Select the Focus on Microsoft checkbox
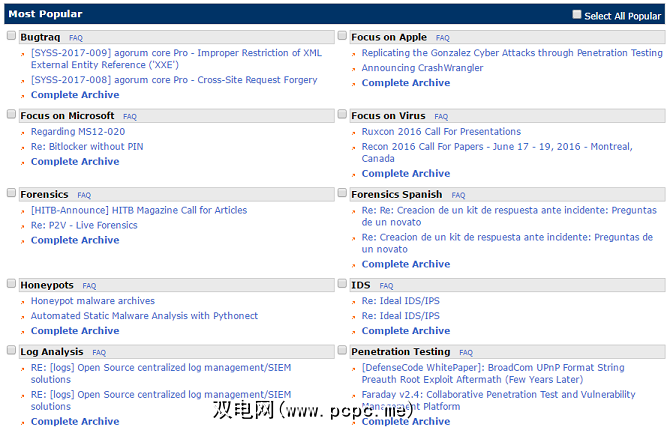670x433 pixels. click(12, 114)
